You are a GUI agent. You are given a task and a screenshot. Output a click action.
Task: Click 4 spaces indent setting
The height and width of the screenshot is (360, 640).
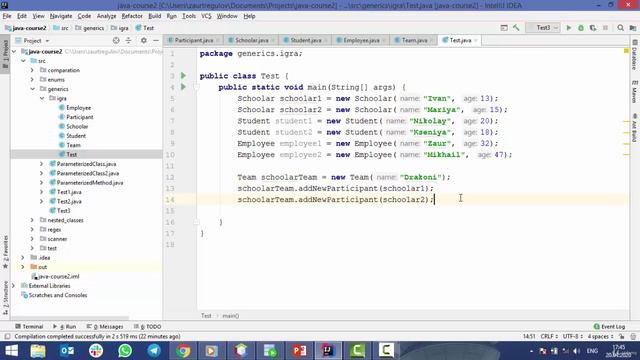click(x=600, y=337)
